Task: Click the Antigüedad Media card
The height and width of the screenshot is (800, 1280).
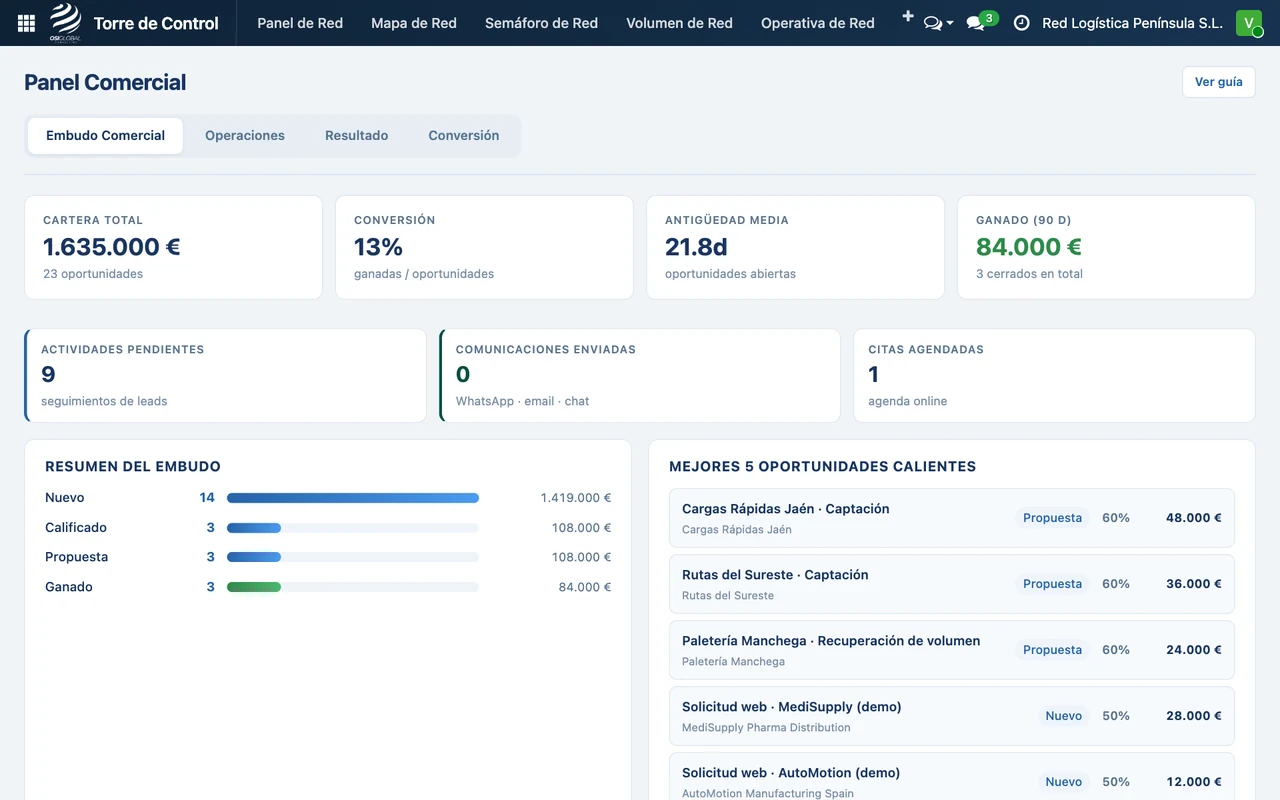Action: click(x=795, y=247)
